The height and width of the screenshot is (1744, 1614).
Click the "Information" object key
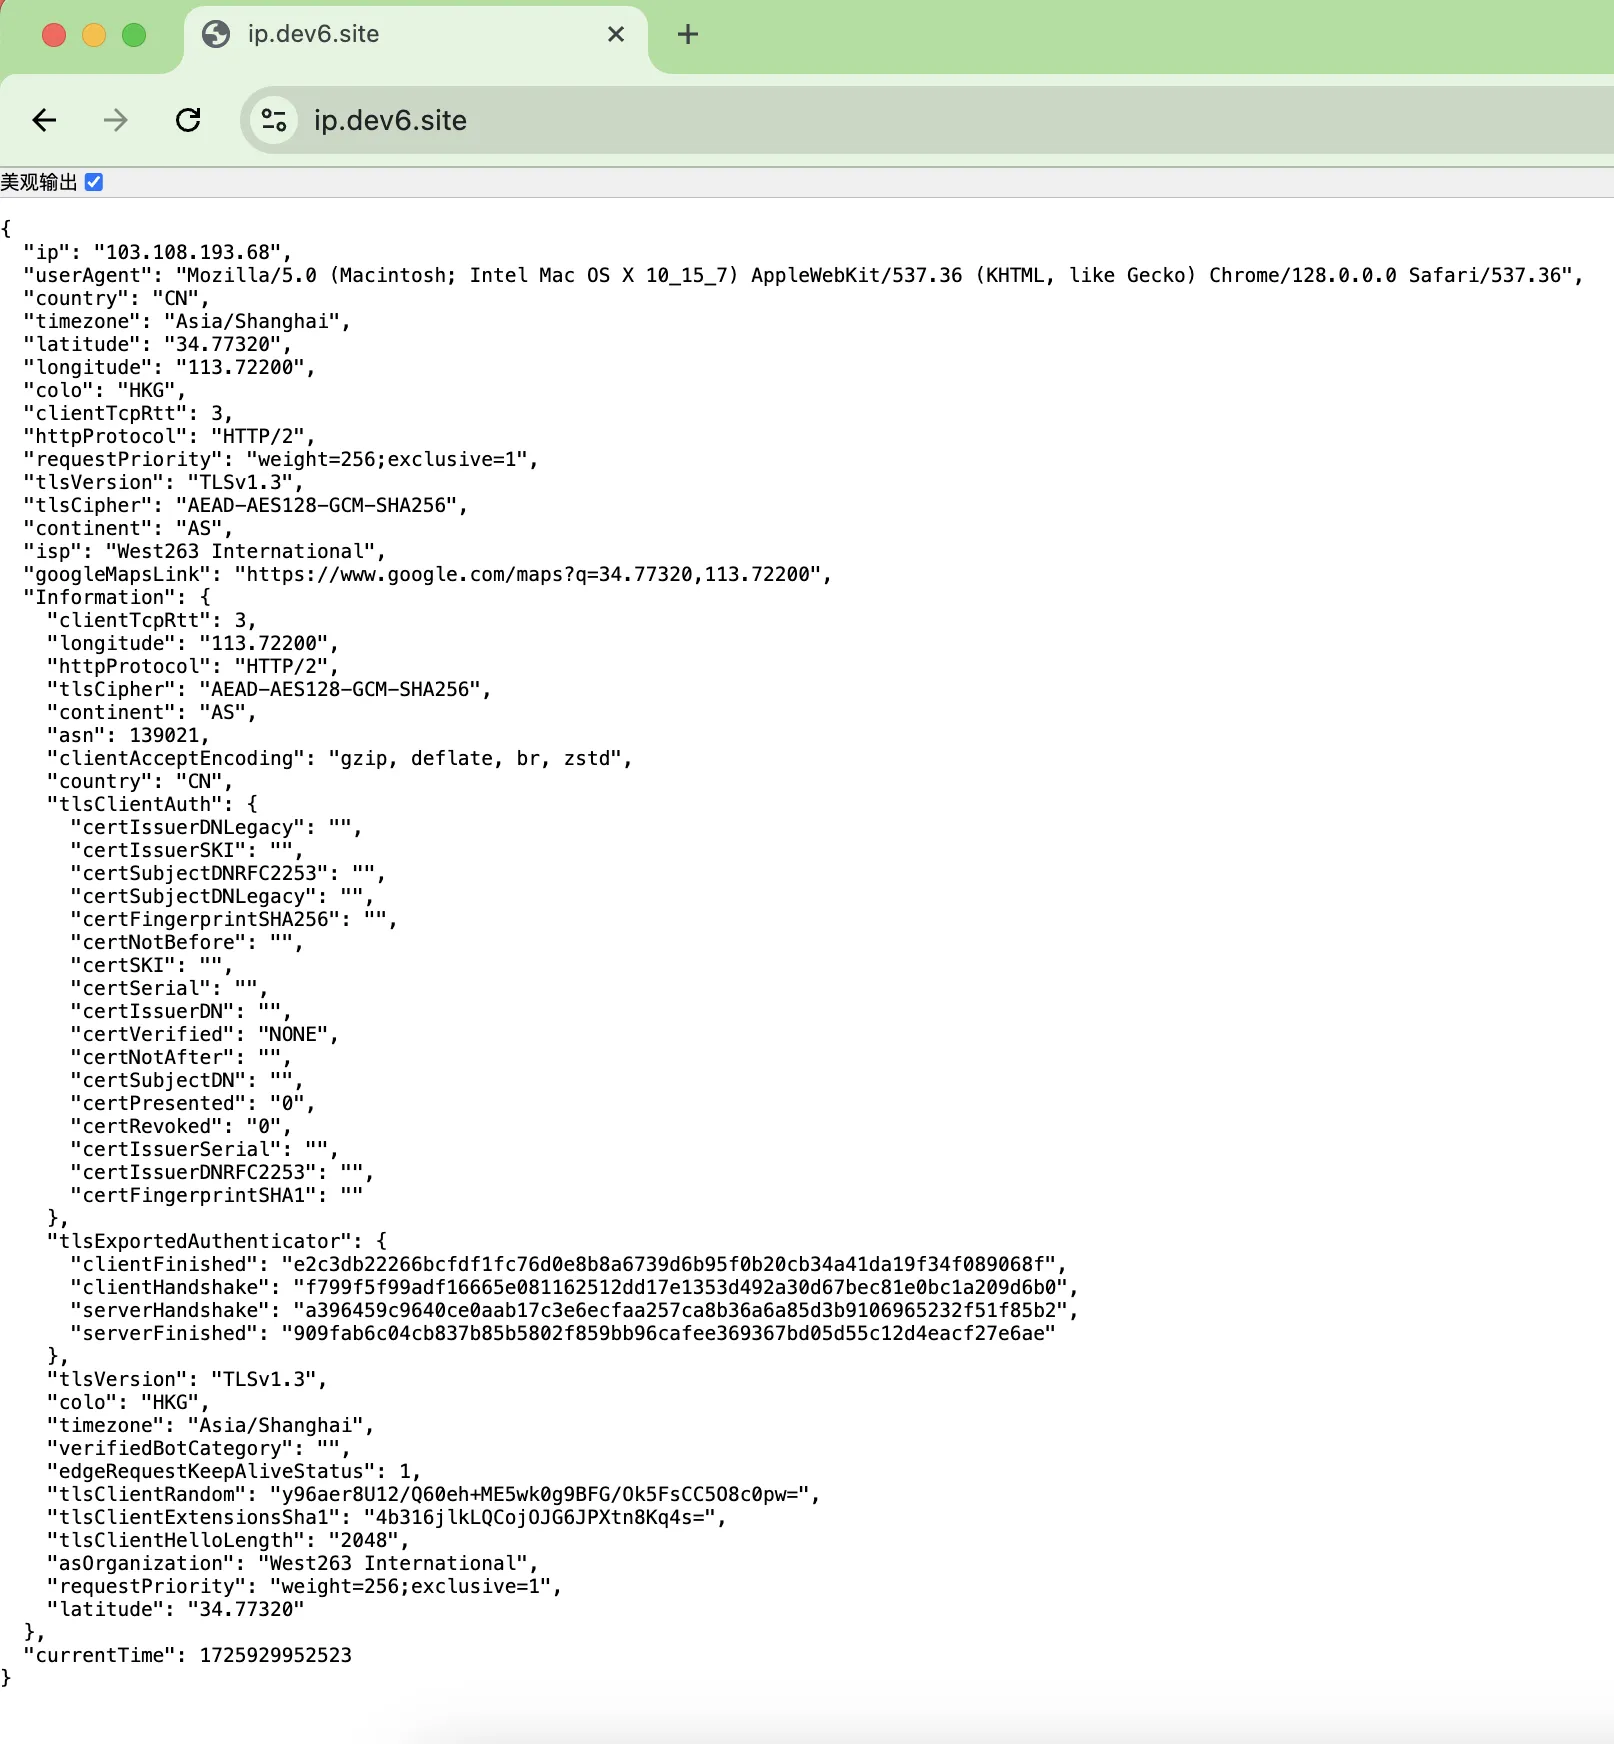(100, 598)
